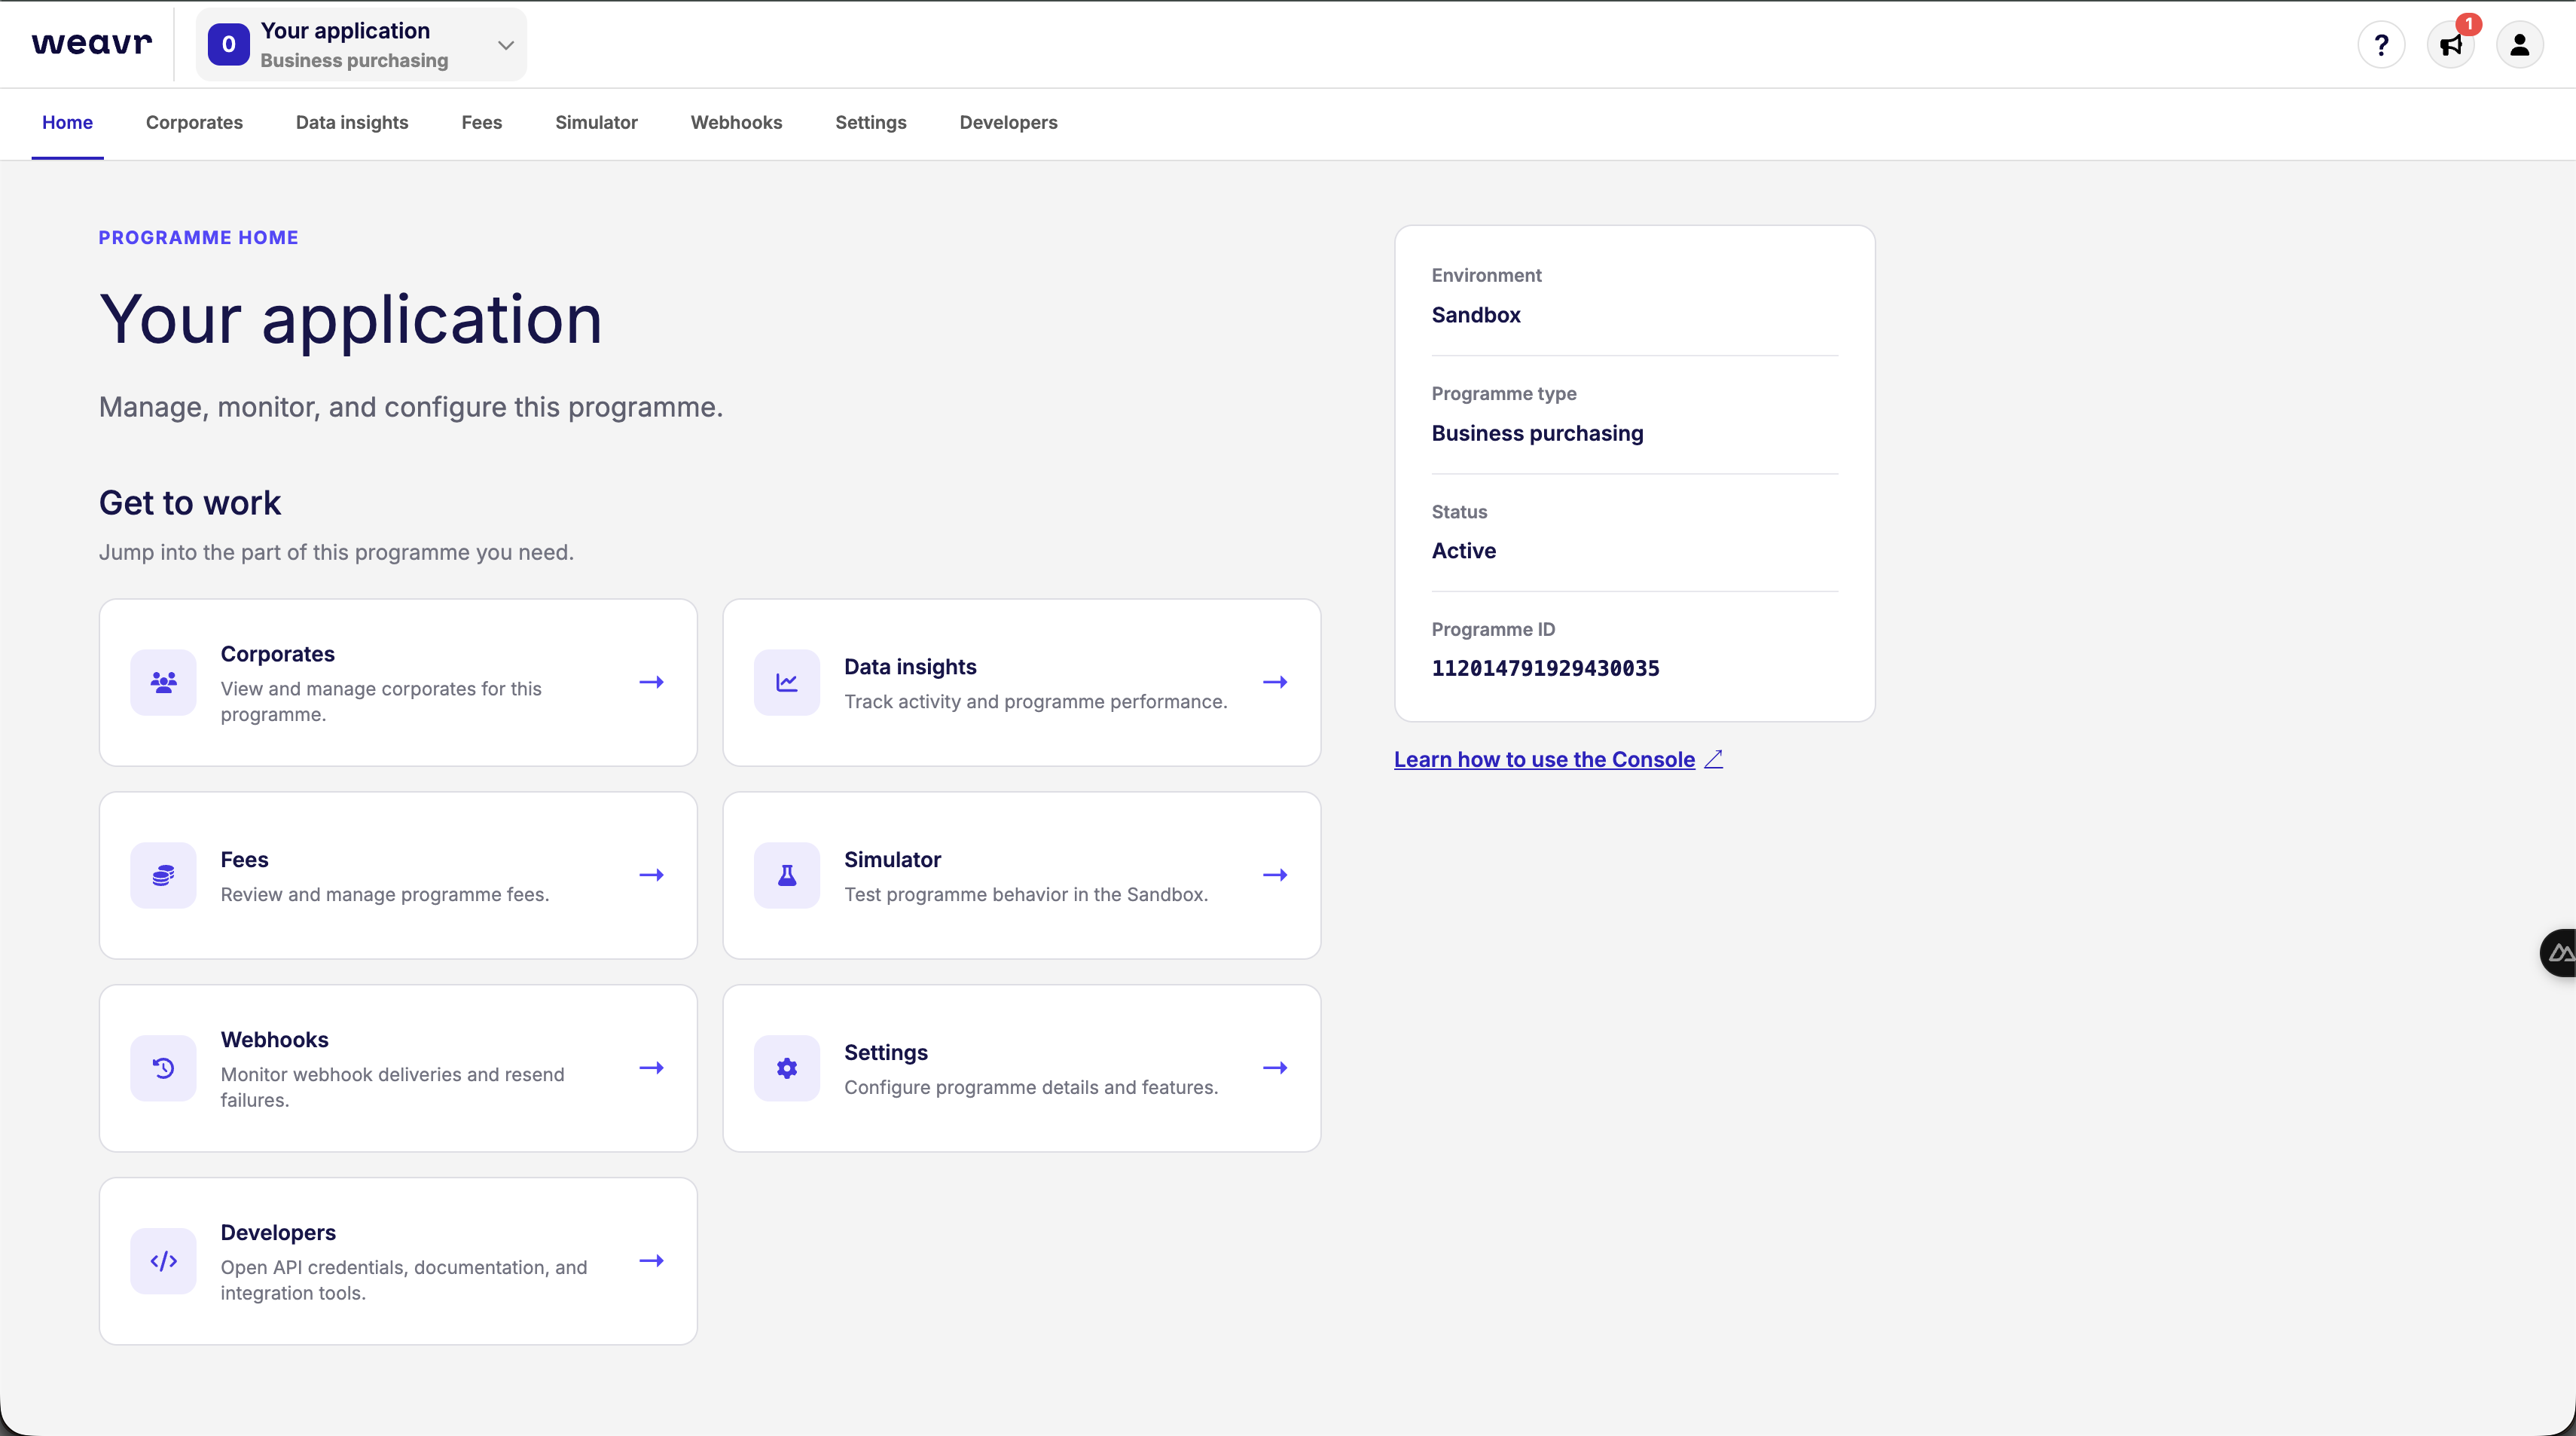Open the Corporates tab
2576x1436 pixels.
(x=194, y=122)
